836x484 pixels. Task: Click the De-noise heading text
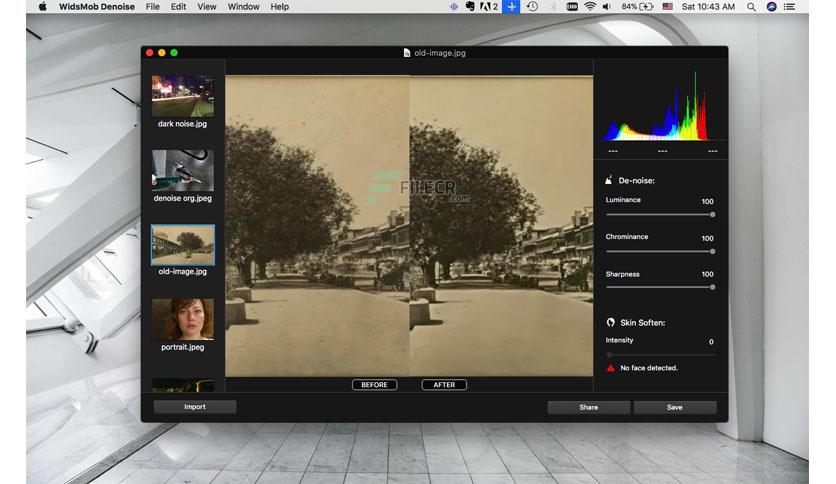[637, 181]
